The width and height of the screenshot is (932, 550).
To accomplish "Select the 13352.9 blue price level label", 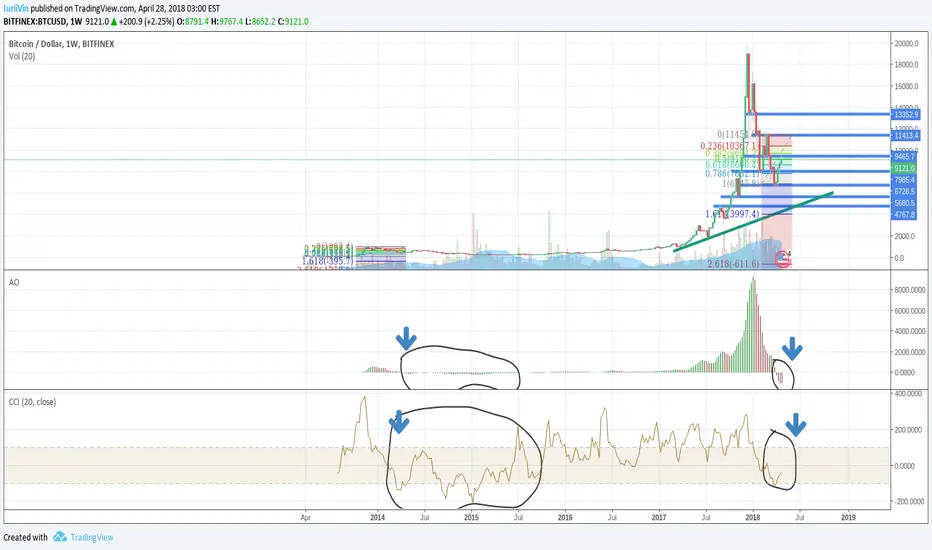I will (905, 114).
